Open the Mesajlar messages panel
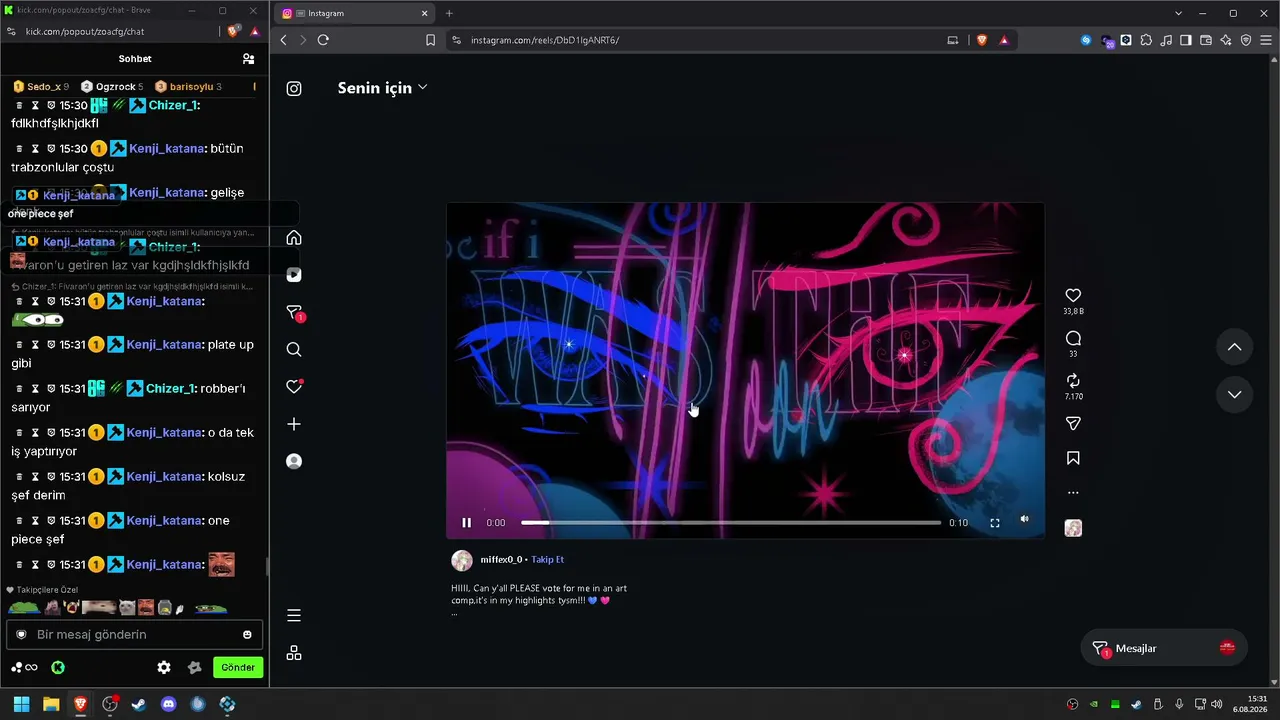The width and height of the screenshot is (1280, 720). click(1164, 648)
